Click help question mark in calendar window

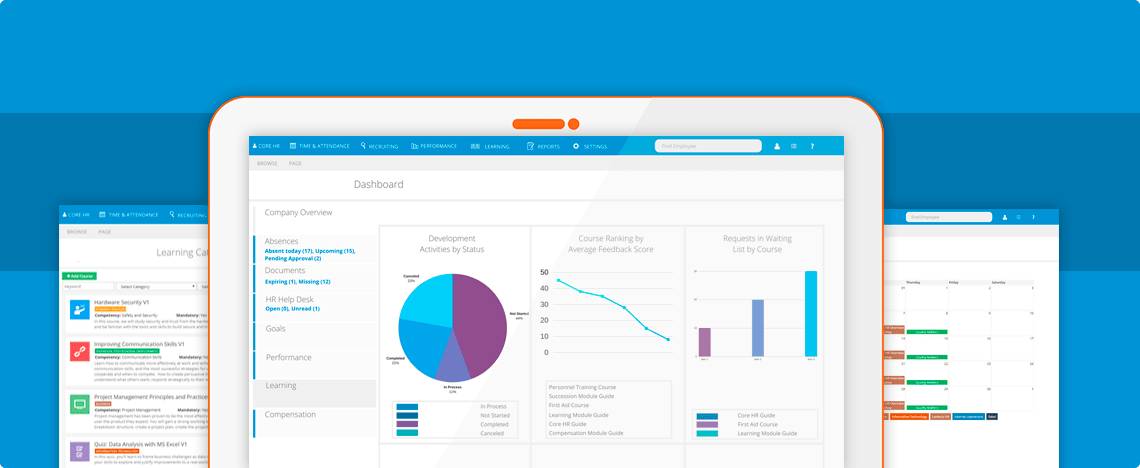pos(1033,217)
